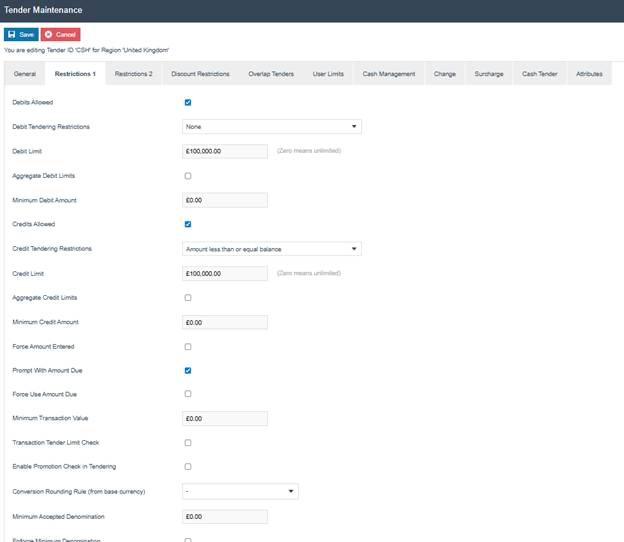This screenshot has width=624, height=542.
Task: Check Aggregate Credit Limits checkbox
Action: coord(188,298)
